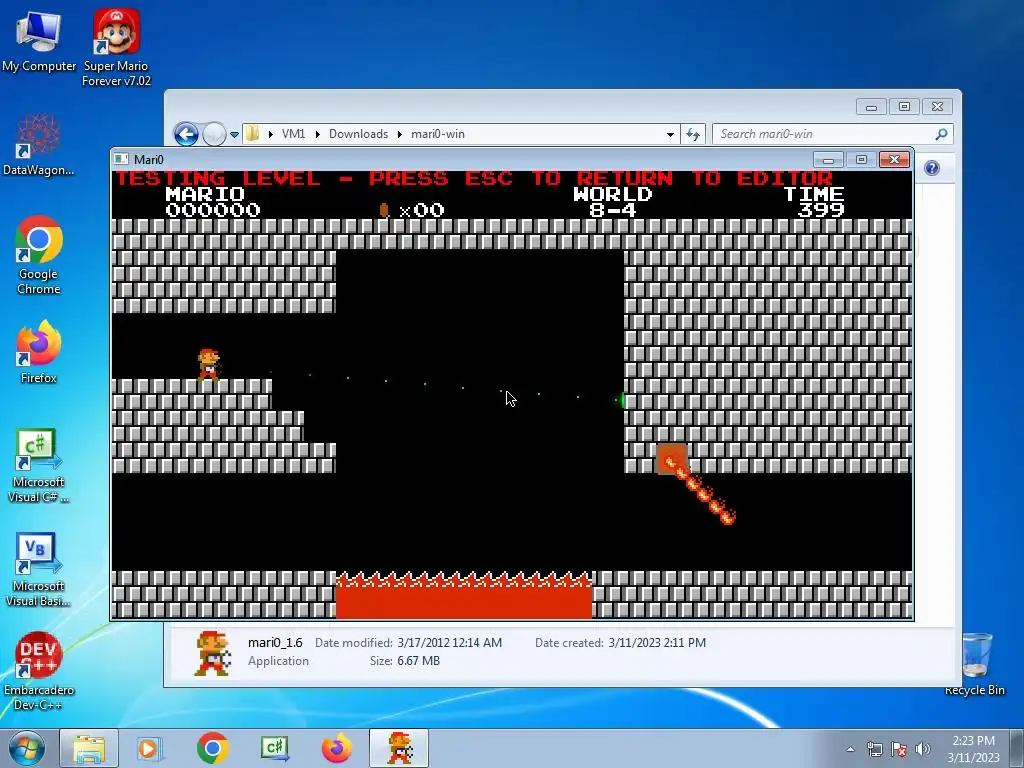Click Date created value 3/11/2023 2:11 PM
The width and height of the screenshot is (1024, 768).
pos(657,643)
